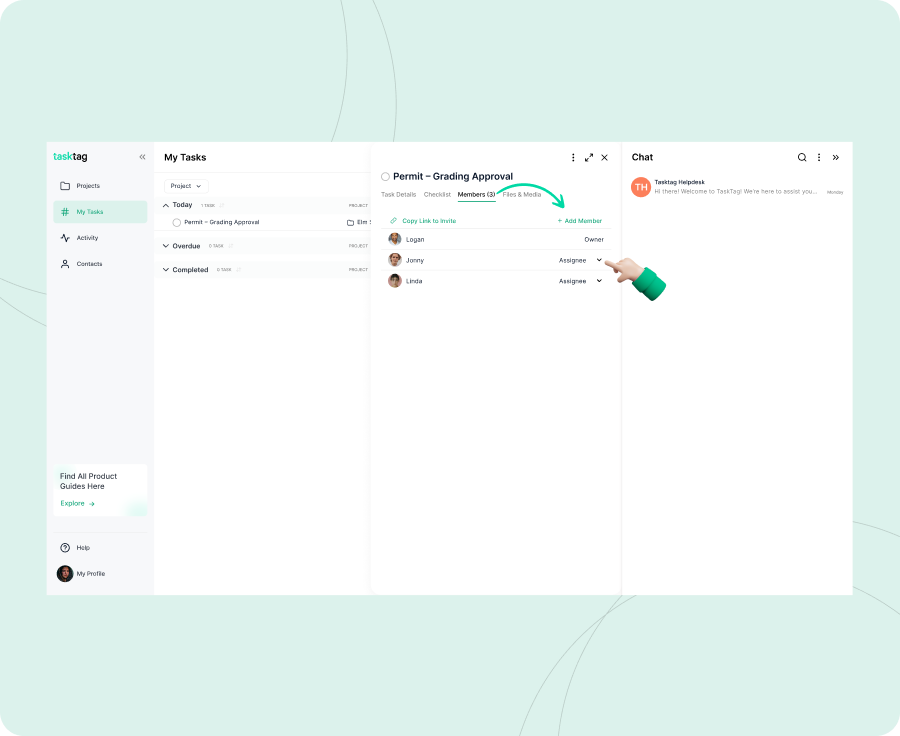Open the three-dot menu in the task panel

pyautogui.click(x=573, y=157)
